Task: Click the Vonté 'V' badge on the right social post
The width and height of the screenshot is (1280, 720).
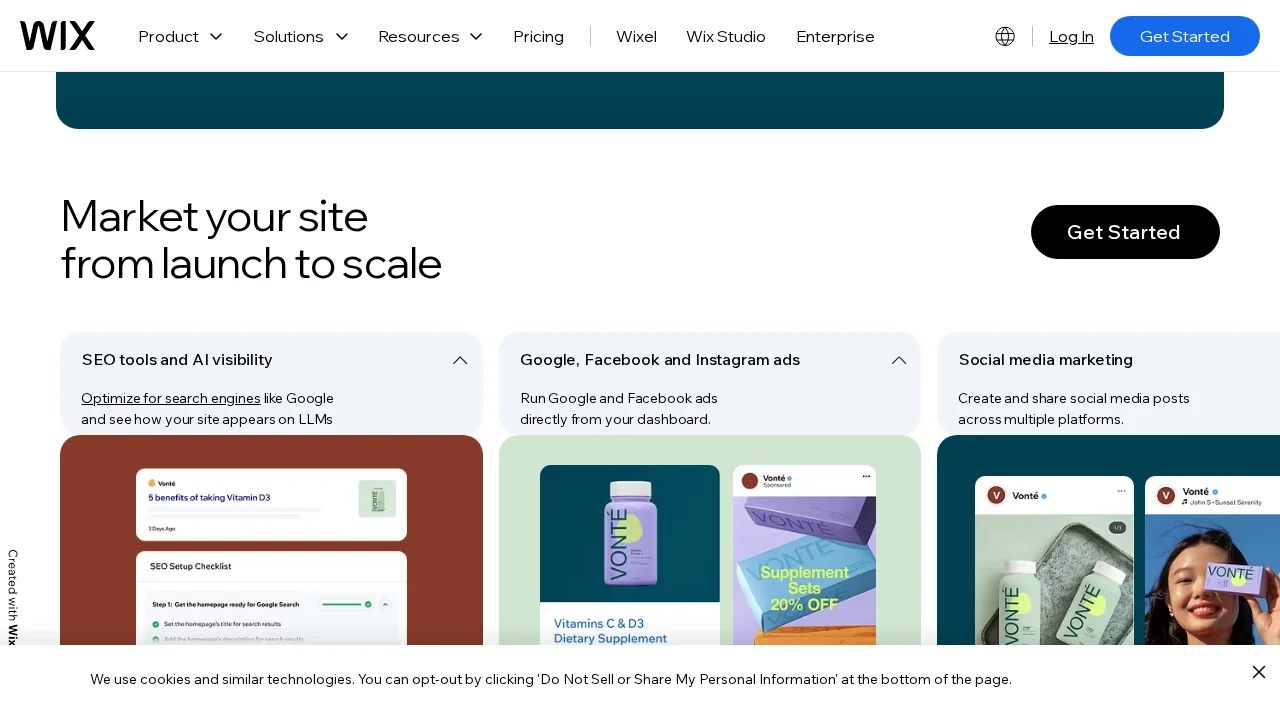Action: [x=1167, y=495]
